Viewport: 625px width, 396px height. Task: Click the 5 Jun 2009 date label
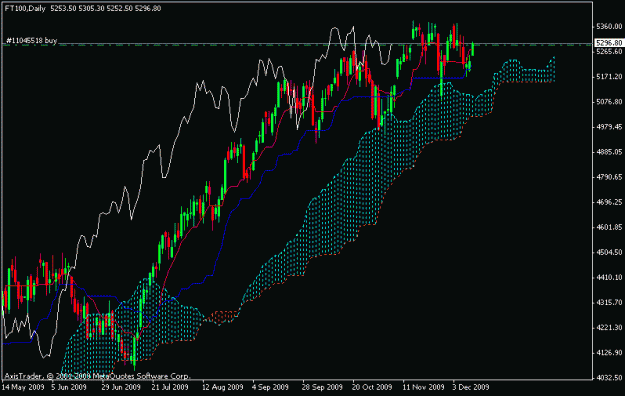click(69, 387)
